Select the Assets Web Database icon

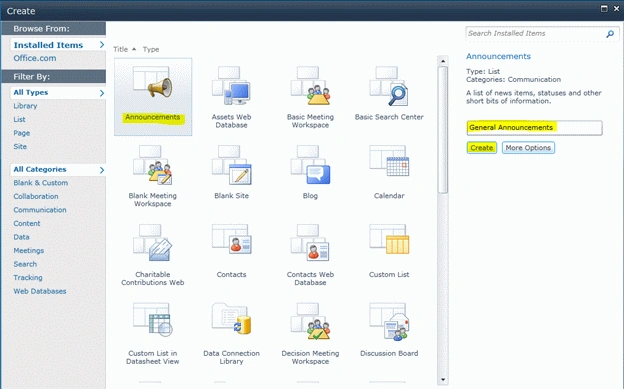[231, 85]
